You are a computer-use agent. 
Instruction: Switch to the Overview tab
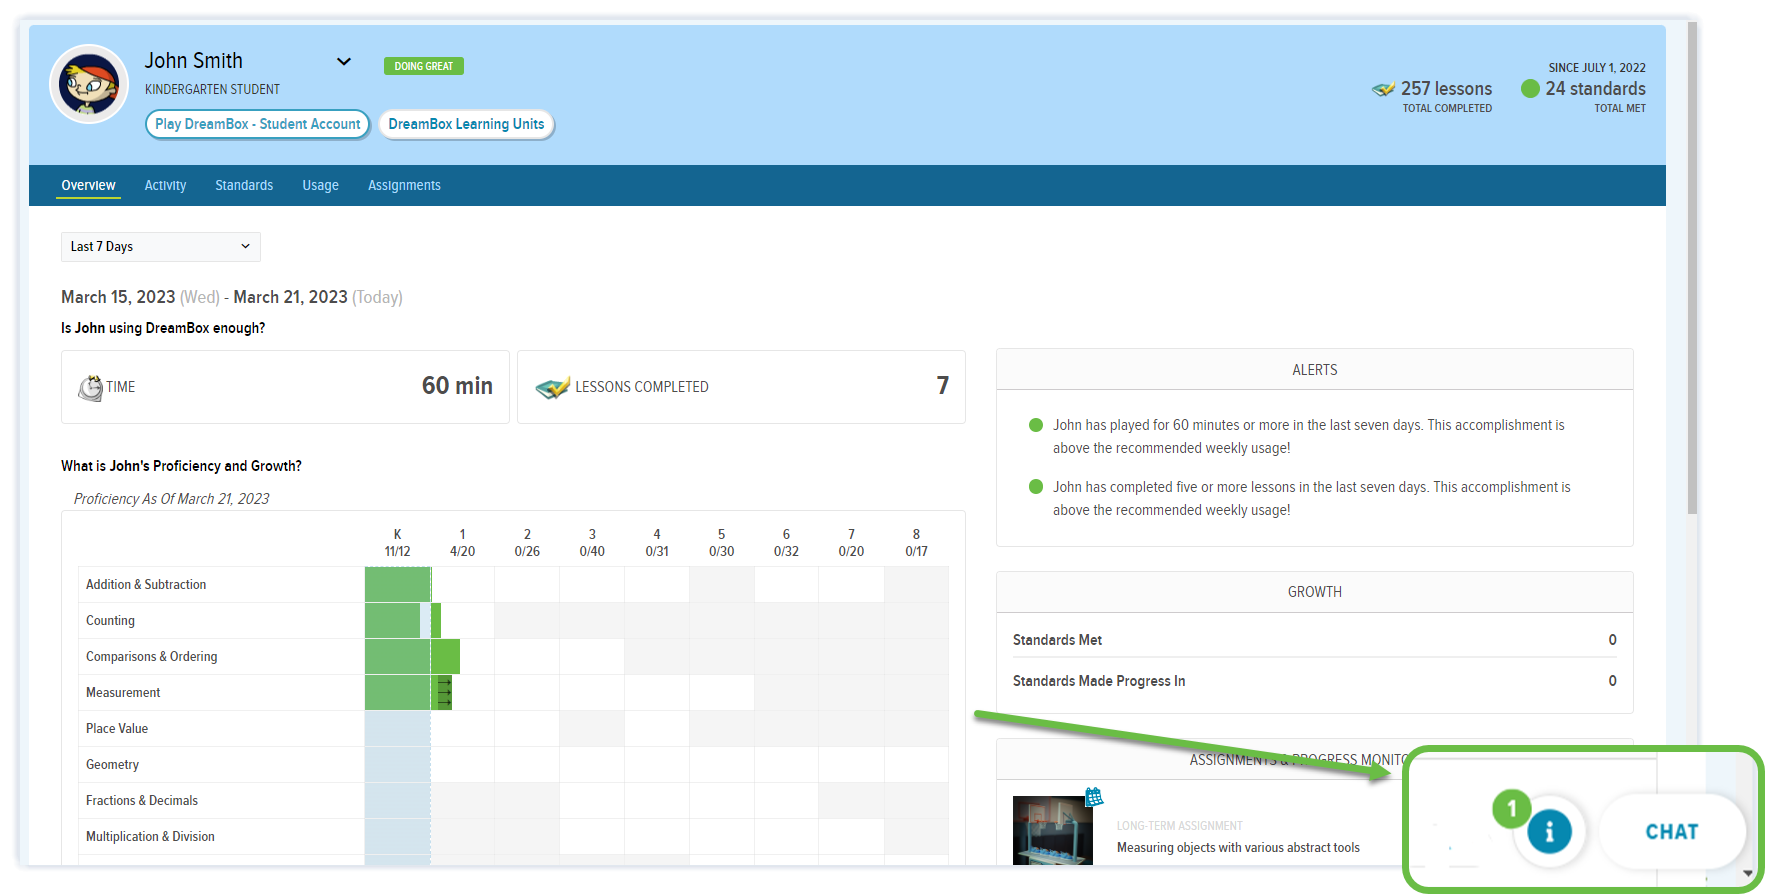(88, 185)
